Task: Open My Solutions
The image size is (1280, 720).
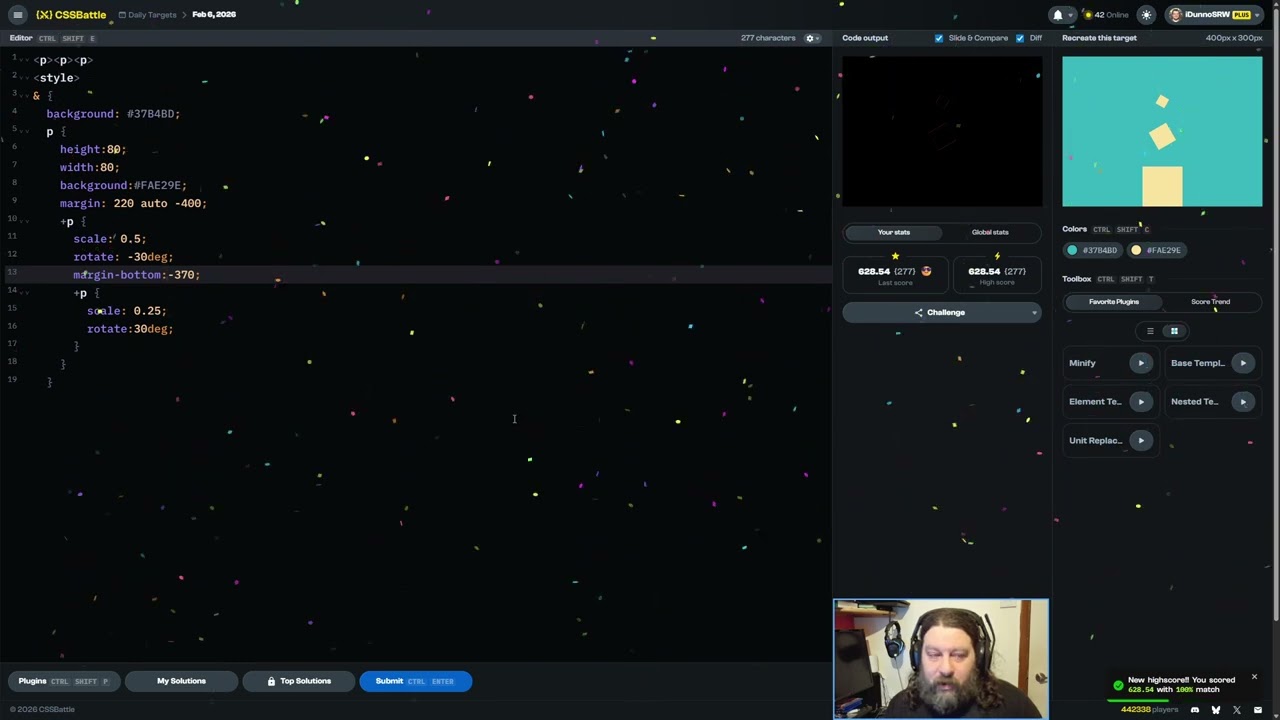Action: click(181, 681)
